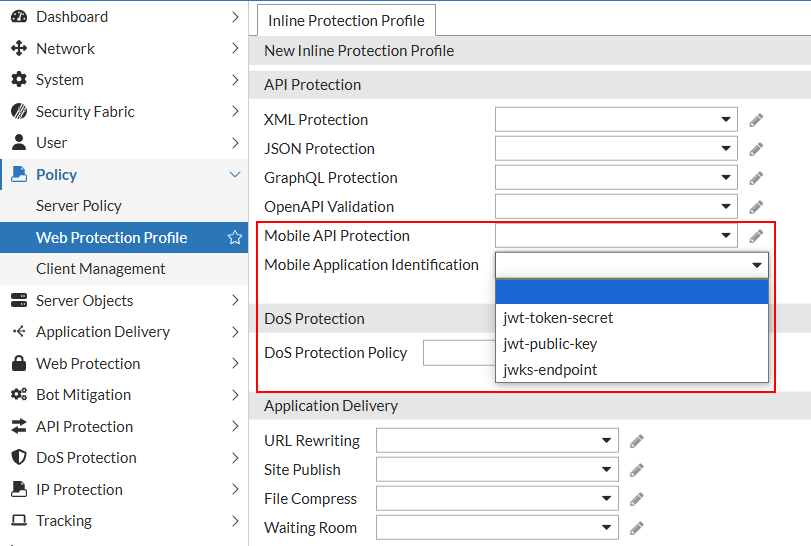Select jwt-token-secret from the dropdown list
The height and width of the screenshot is (546, 811).
coord(558,318)
